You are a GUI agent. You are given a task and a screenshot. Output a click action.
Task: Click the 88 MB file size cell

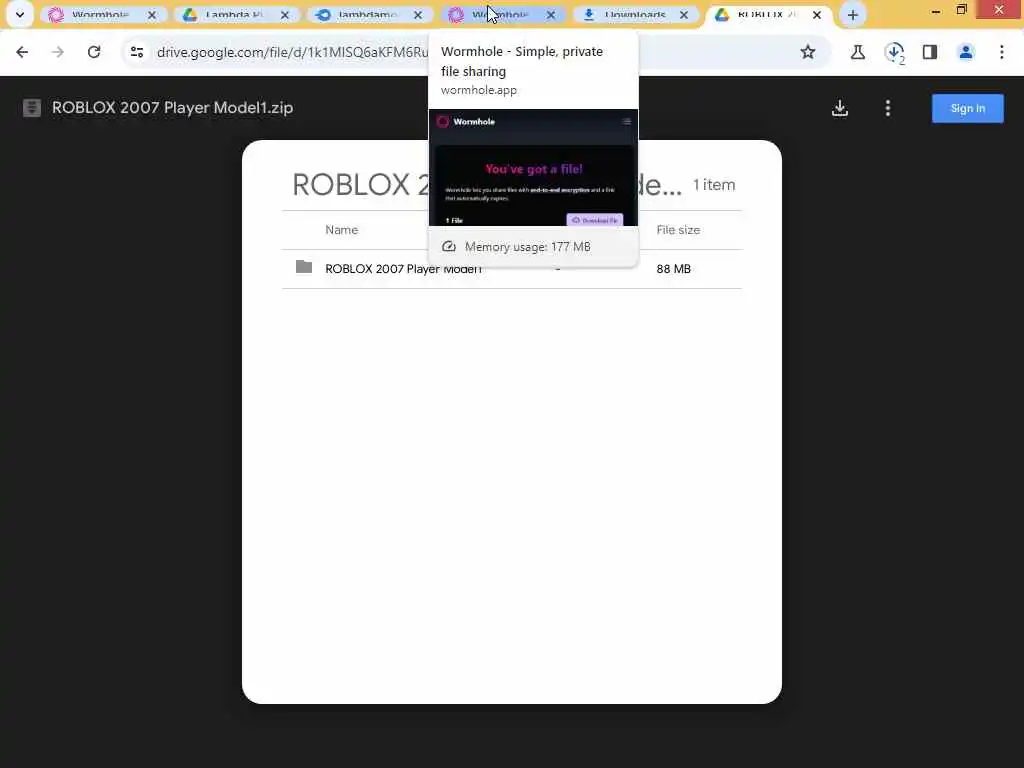tap(673, 268)
